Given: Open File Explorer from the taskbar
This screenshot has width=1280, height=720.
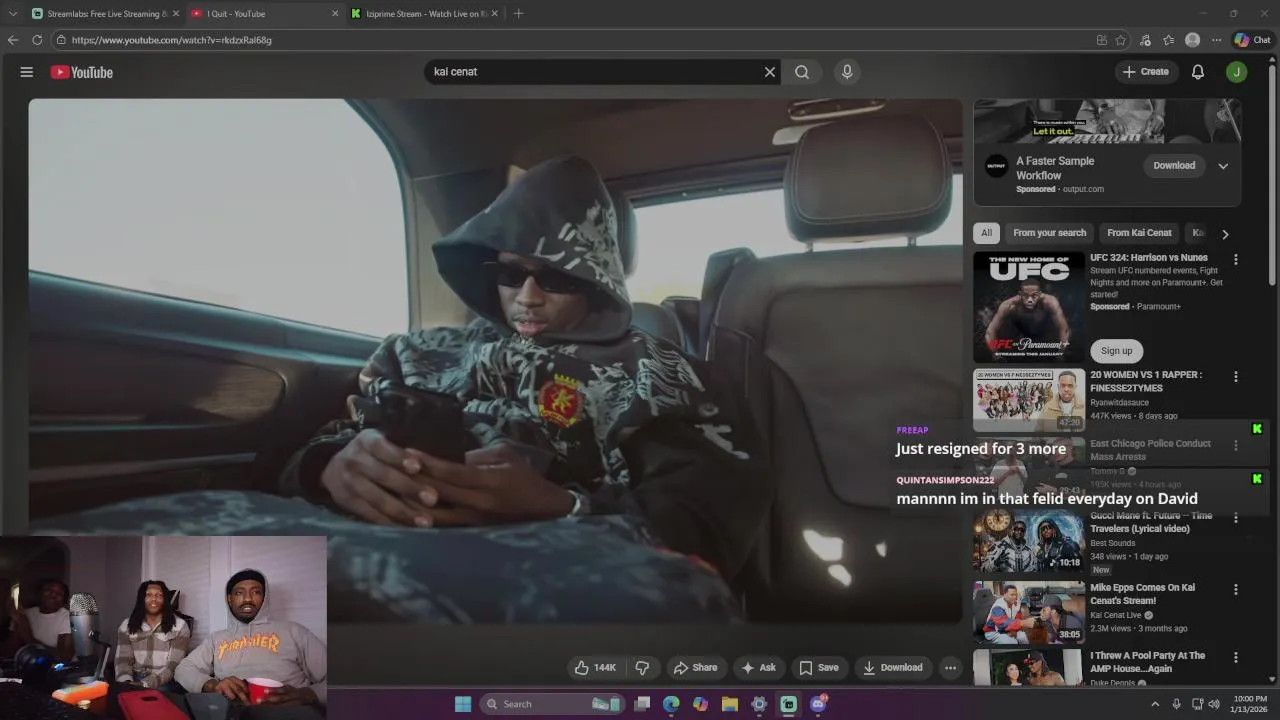Looking at the screenshot, I should point(730,704).
